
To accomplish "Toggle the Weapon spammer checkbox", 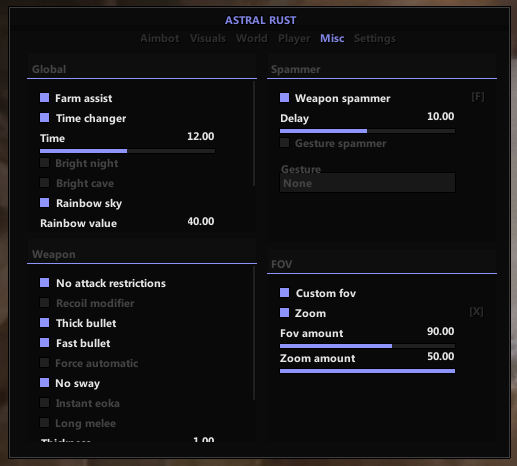I will tap(285, 98).
